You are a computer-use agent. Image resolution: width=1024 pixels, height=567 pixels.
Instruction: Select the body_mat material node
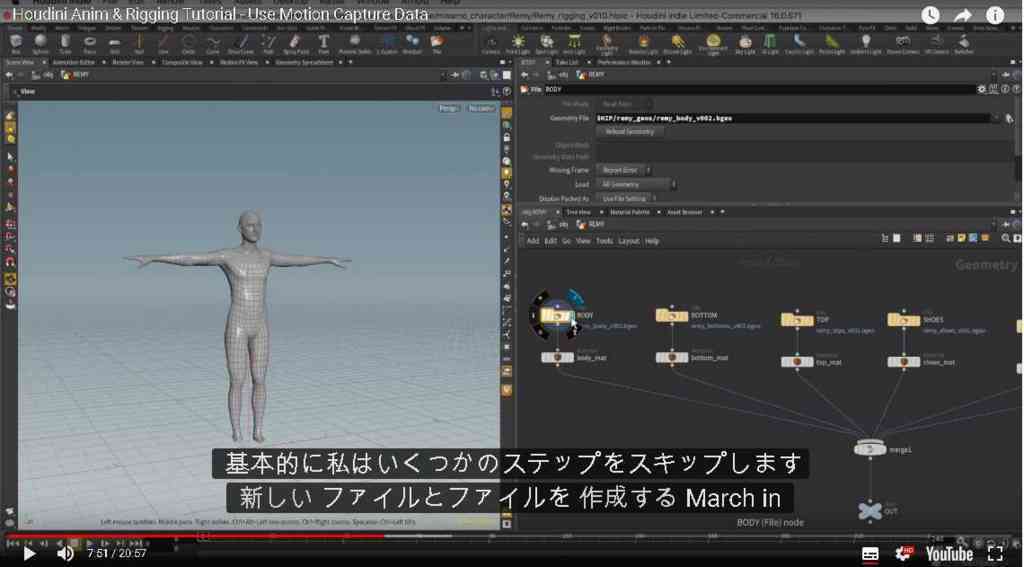pos(557,357)
